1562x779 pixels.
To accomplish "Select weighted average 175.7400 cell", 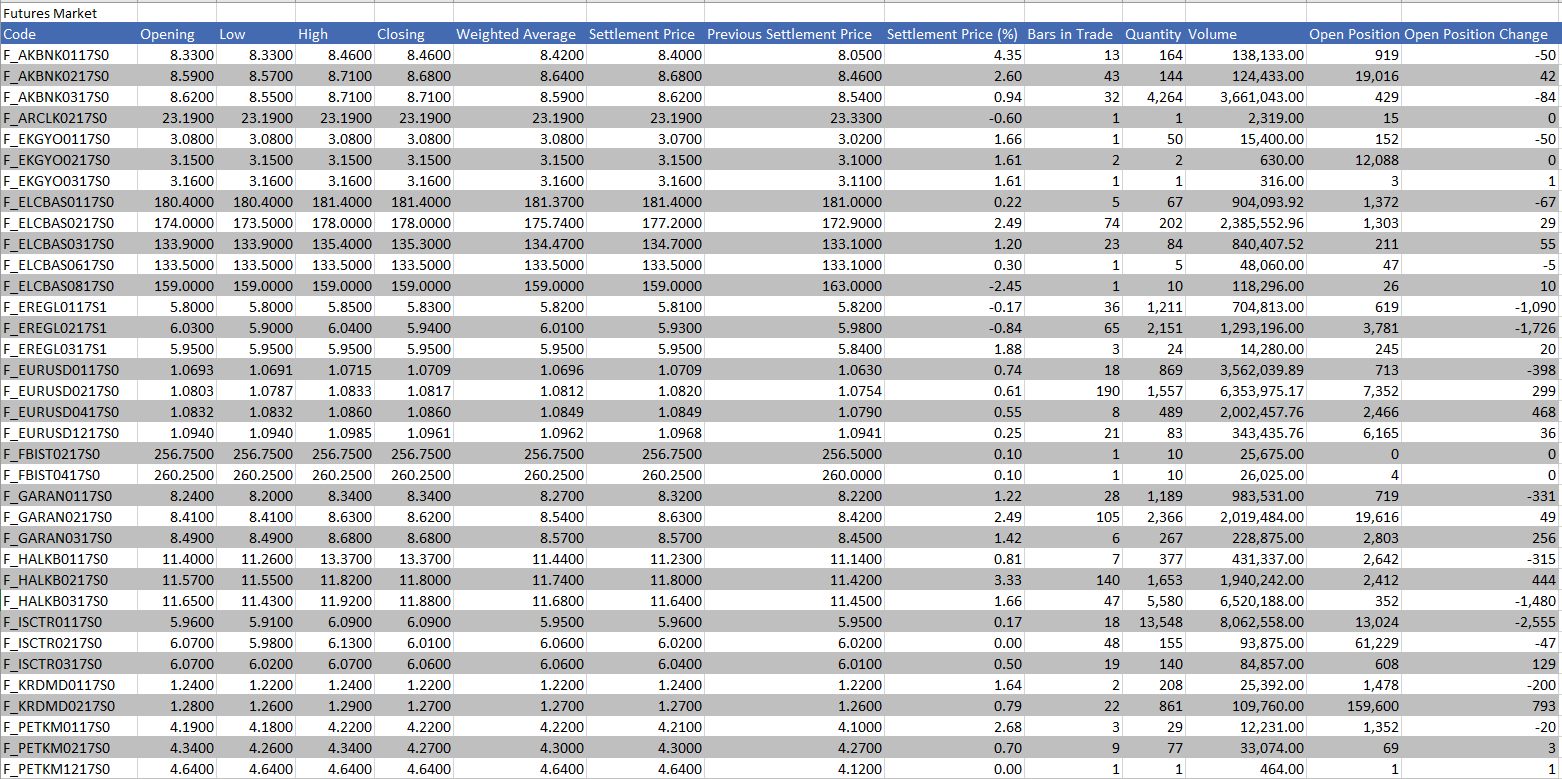I will pos(519,223).
